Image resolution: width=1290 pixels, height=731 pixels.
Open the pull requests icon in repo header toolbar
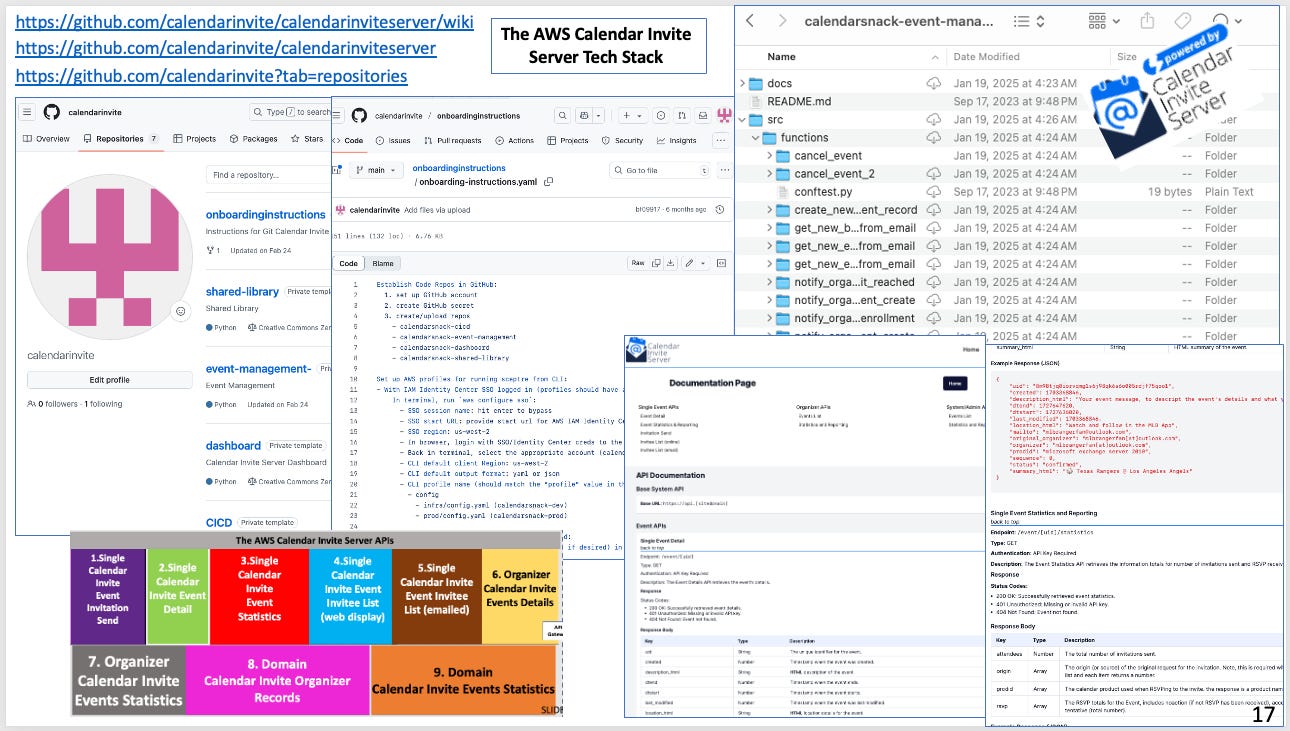pos(682,116)
